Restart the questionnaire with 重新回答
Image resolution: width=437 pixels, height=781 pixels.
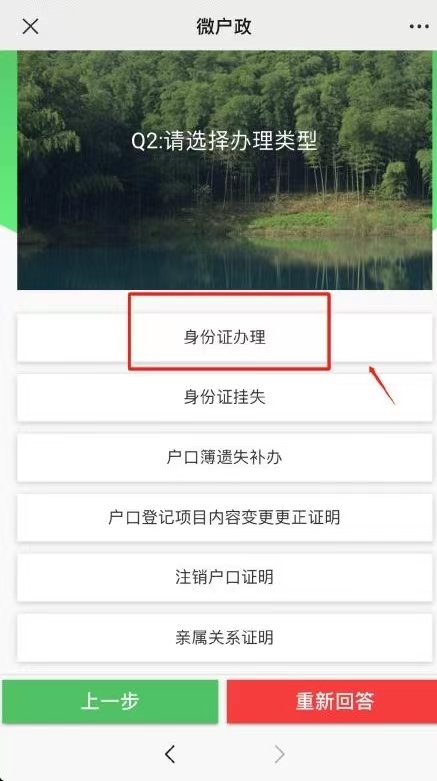tap(332, 701)
